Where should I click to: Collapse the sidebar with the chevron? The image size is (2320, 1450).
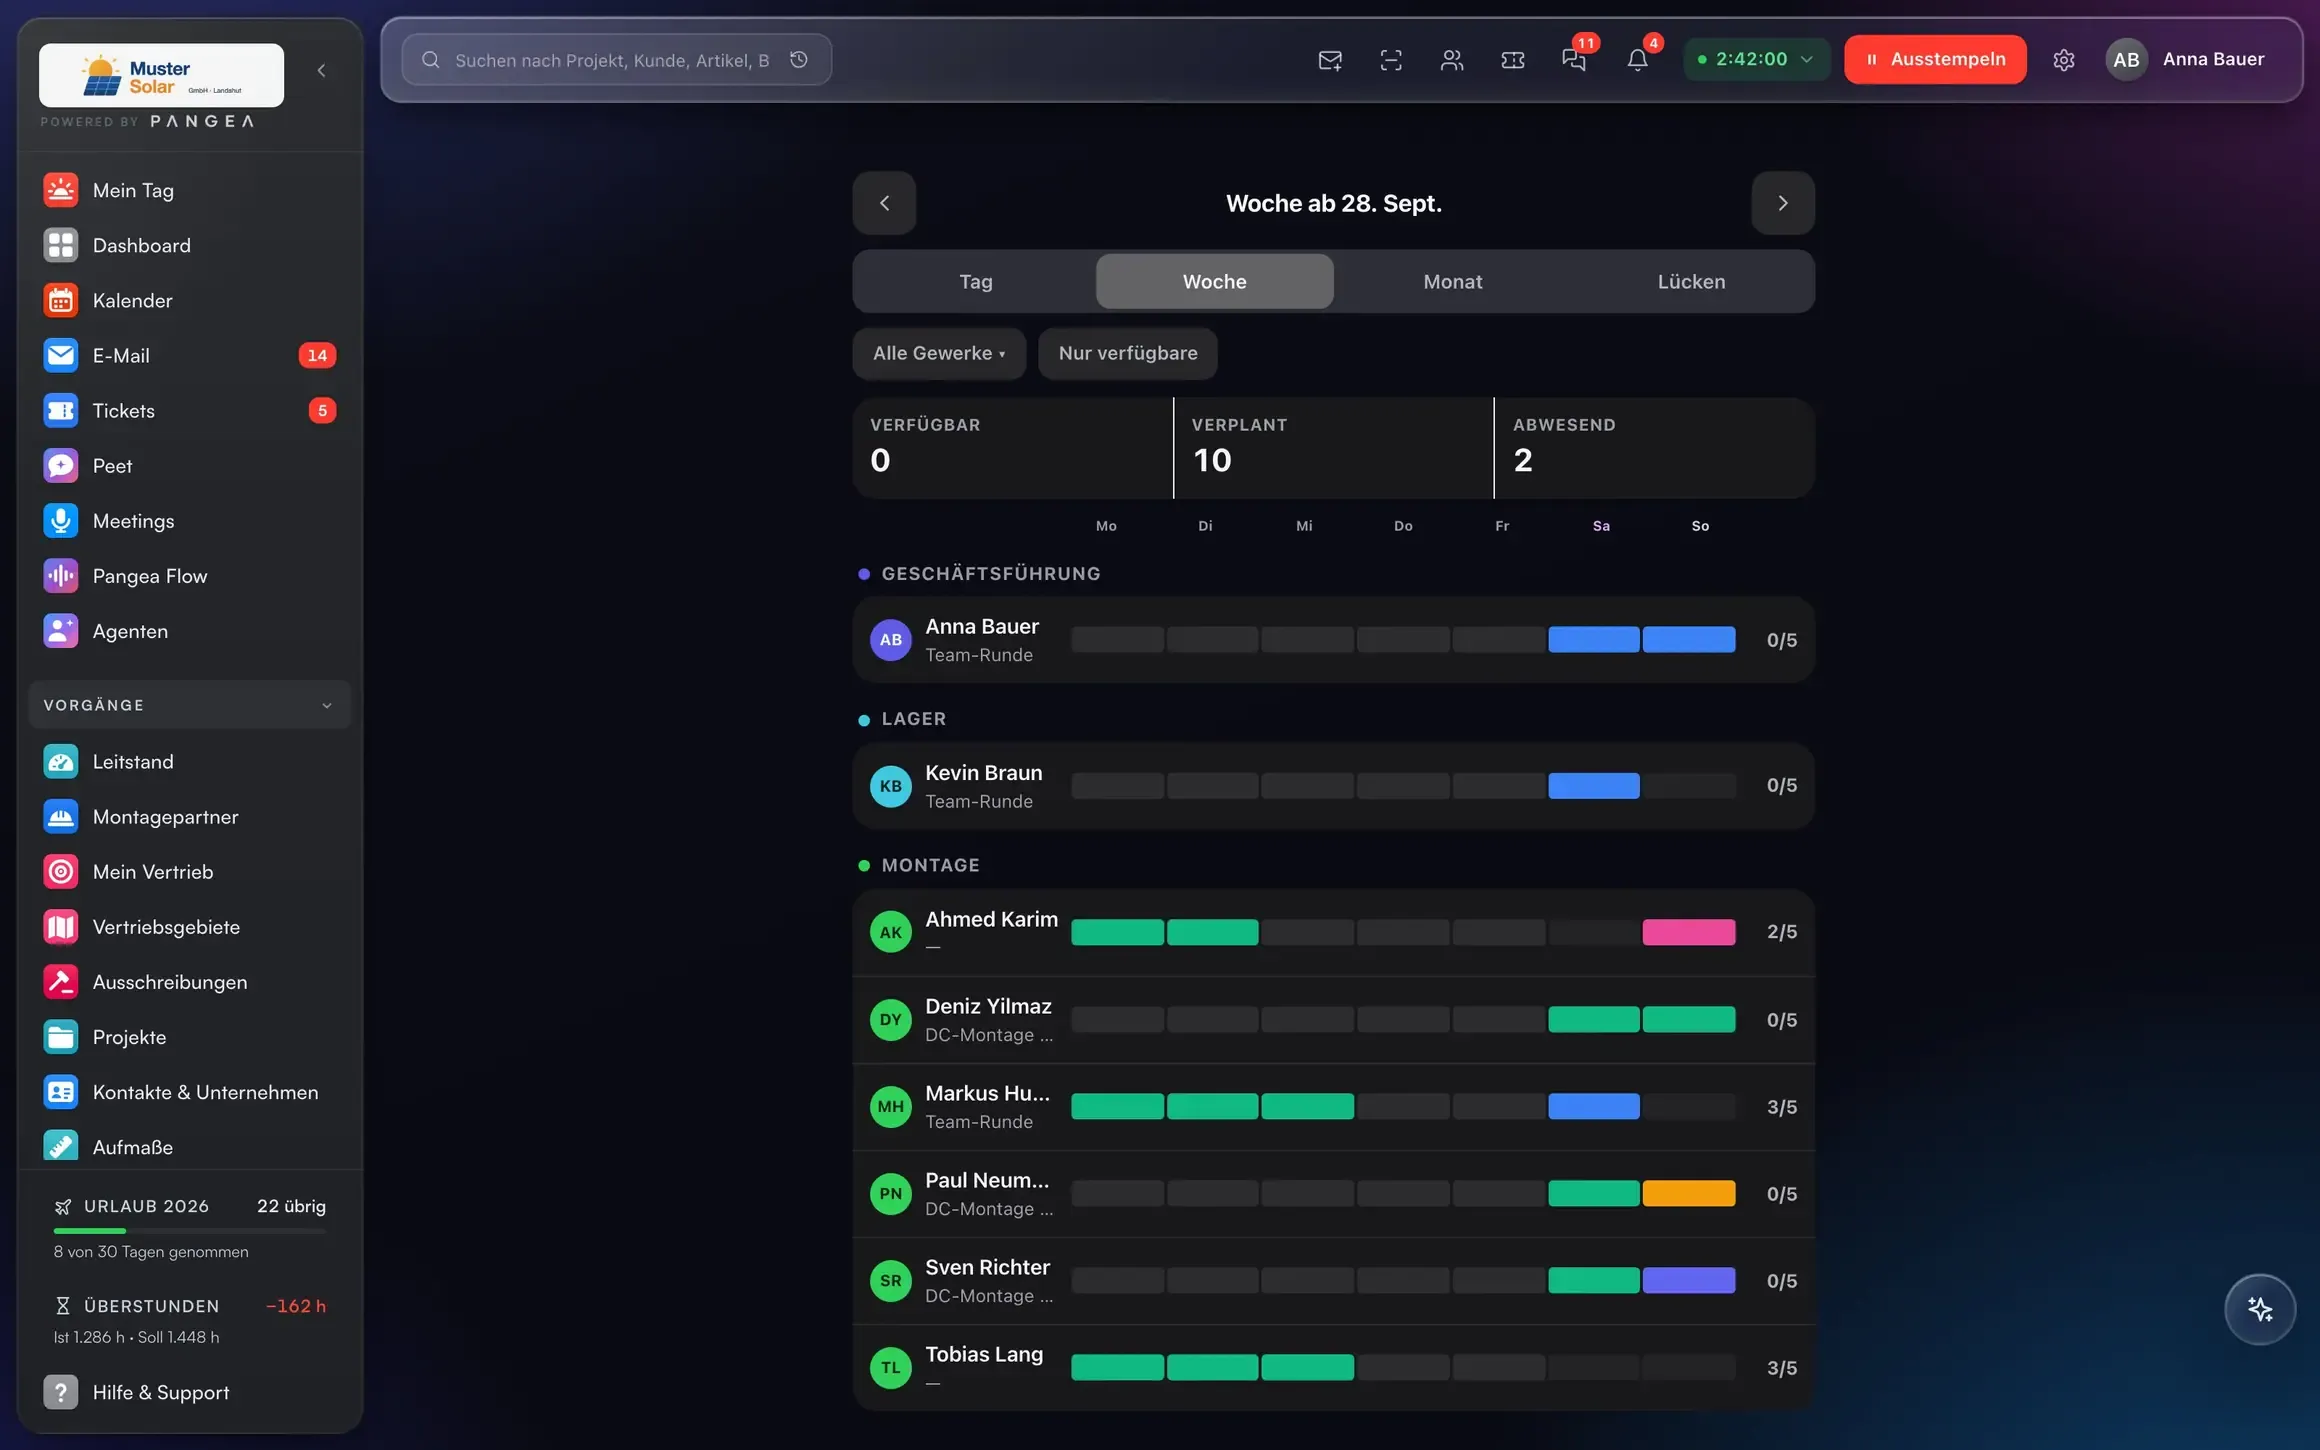[x=321, y=70]
